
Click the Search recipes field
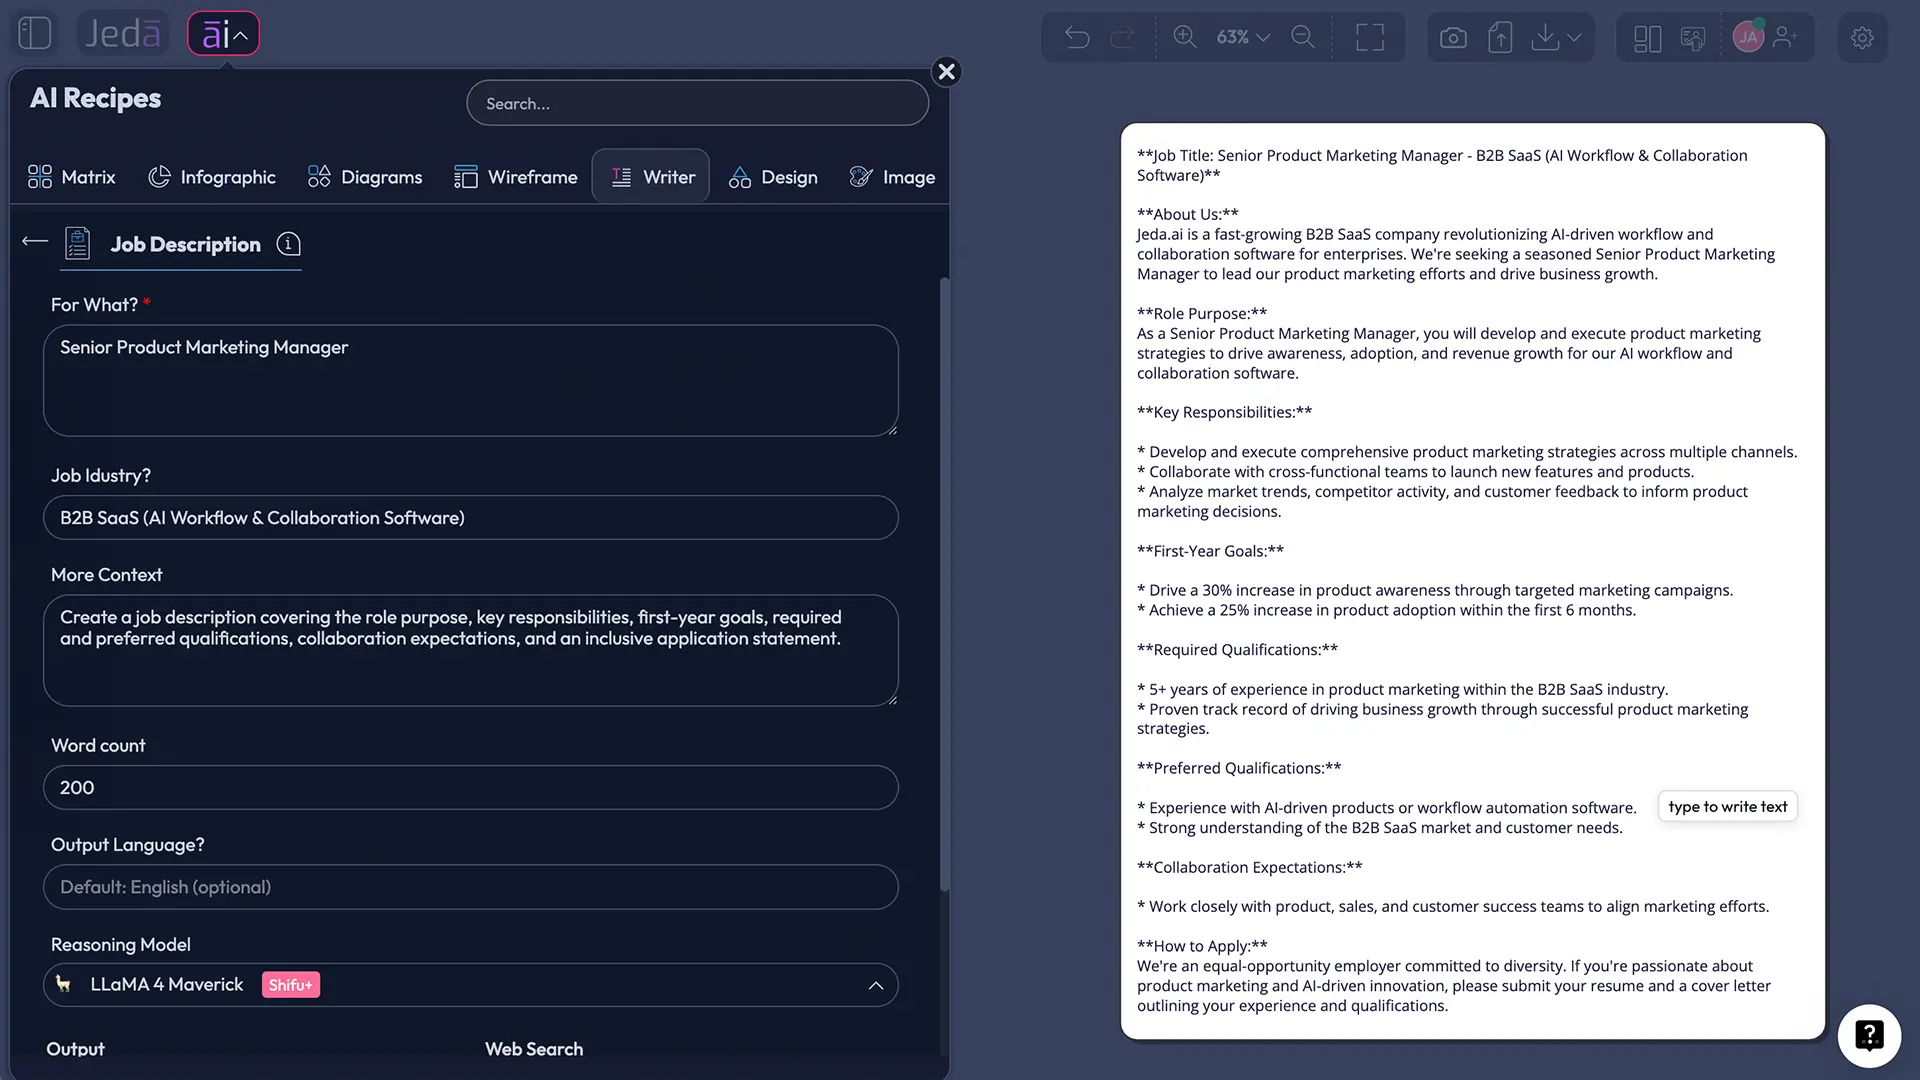coord(697,103)
